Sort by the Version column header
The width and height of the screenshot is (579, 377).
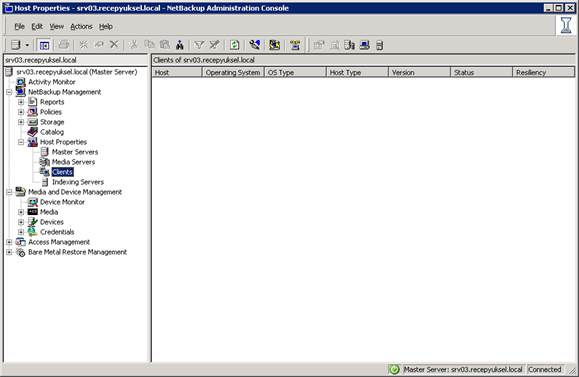[420, 72]
